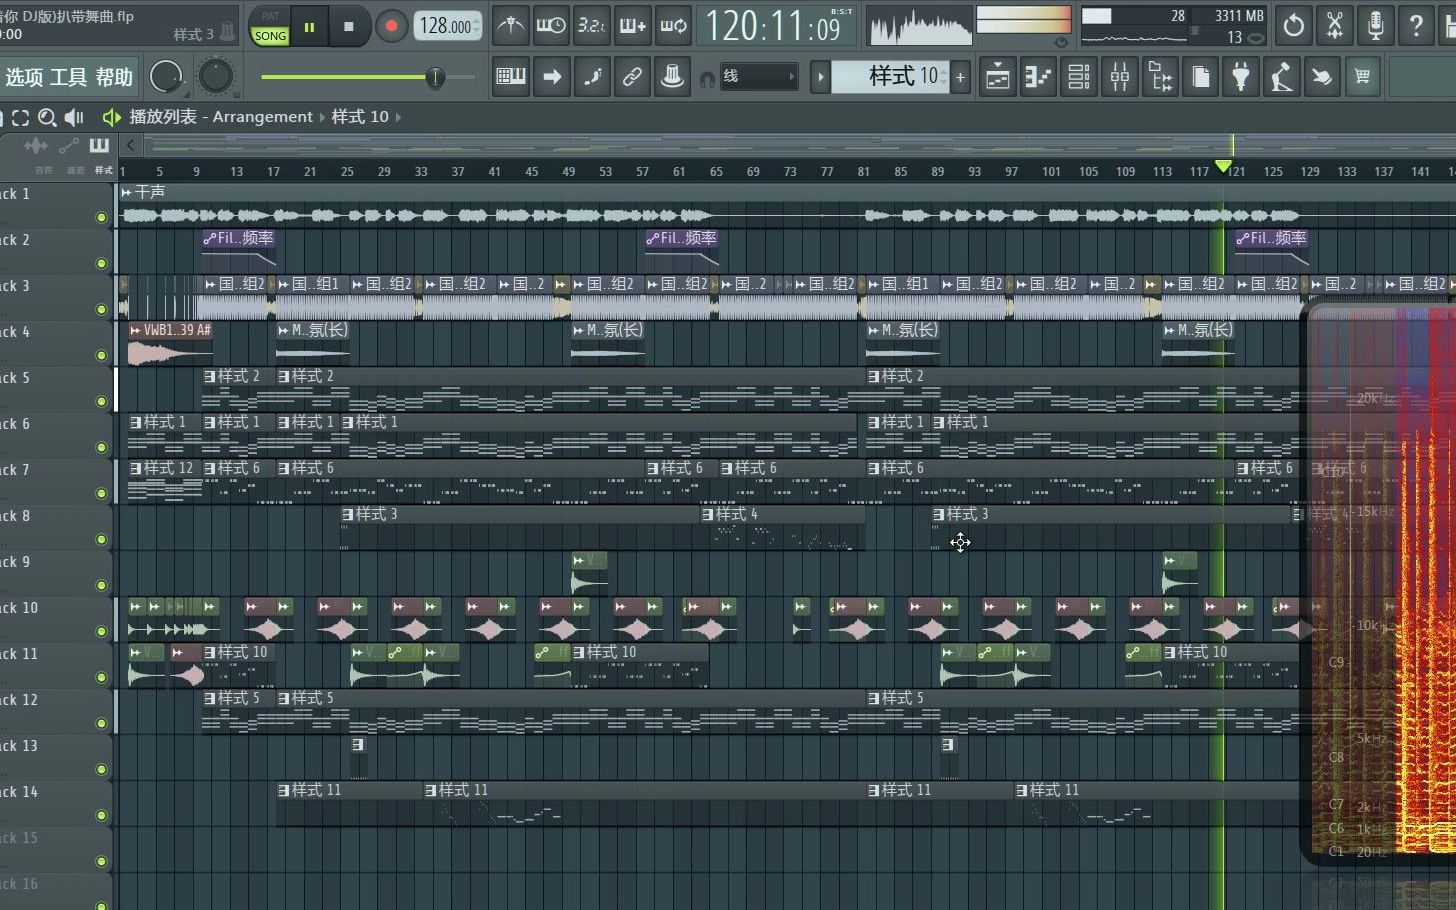Mute Track 8 via green LED
This screenshot has height=910, width=1456.
click(x=101, y=539)
